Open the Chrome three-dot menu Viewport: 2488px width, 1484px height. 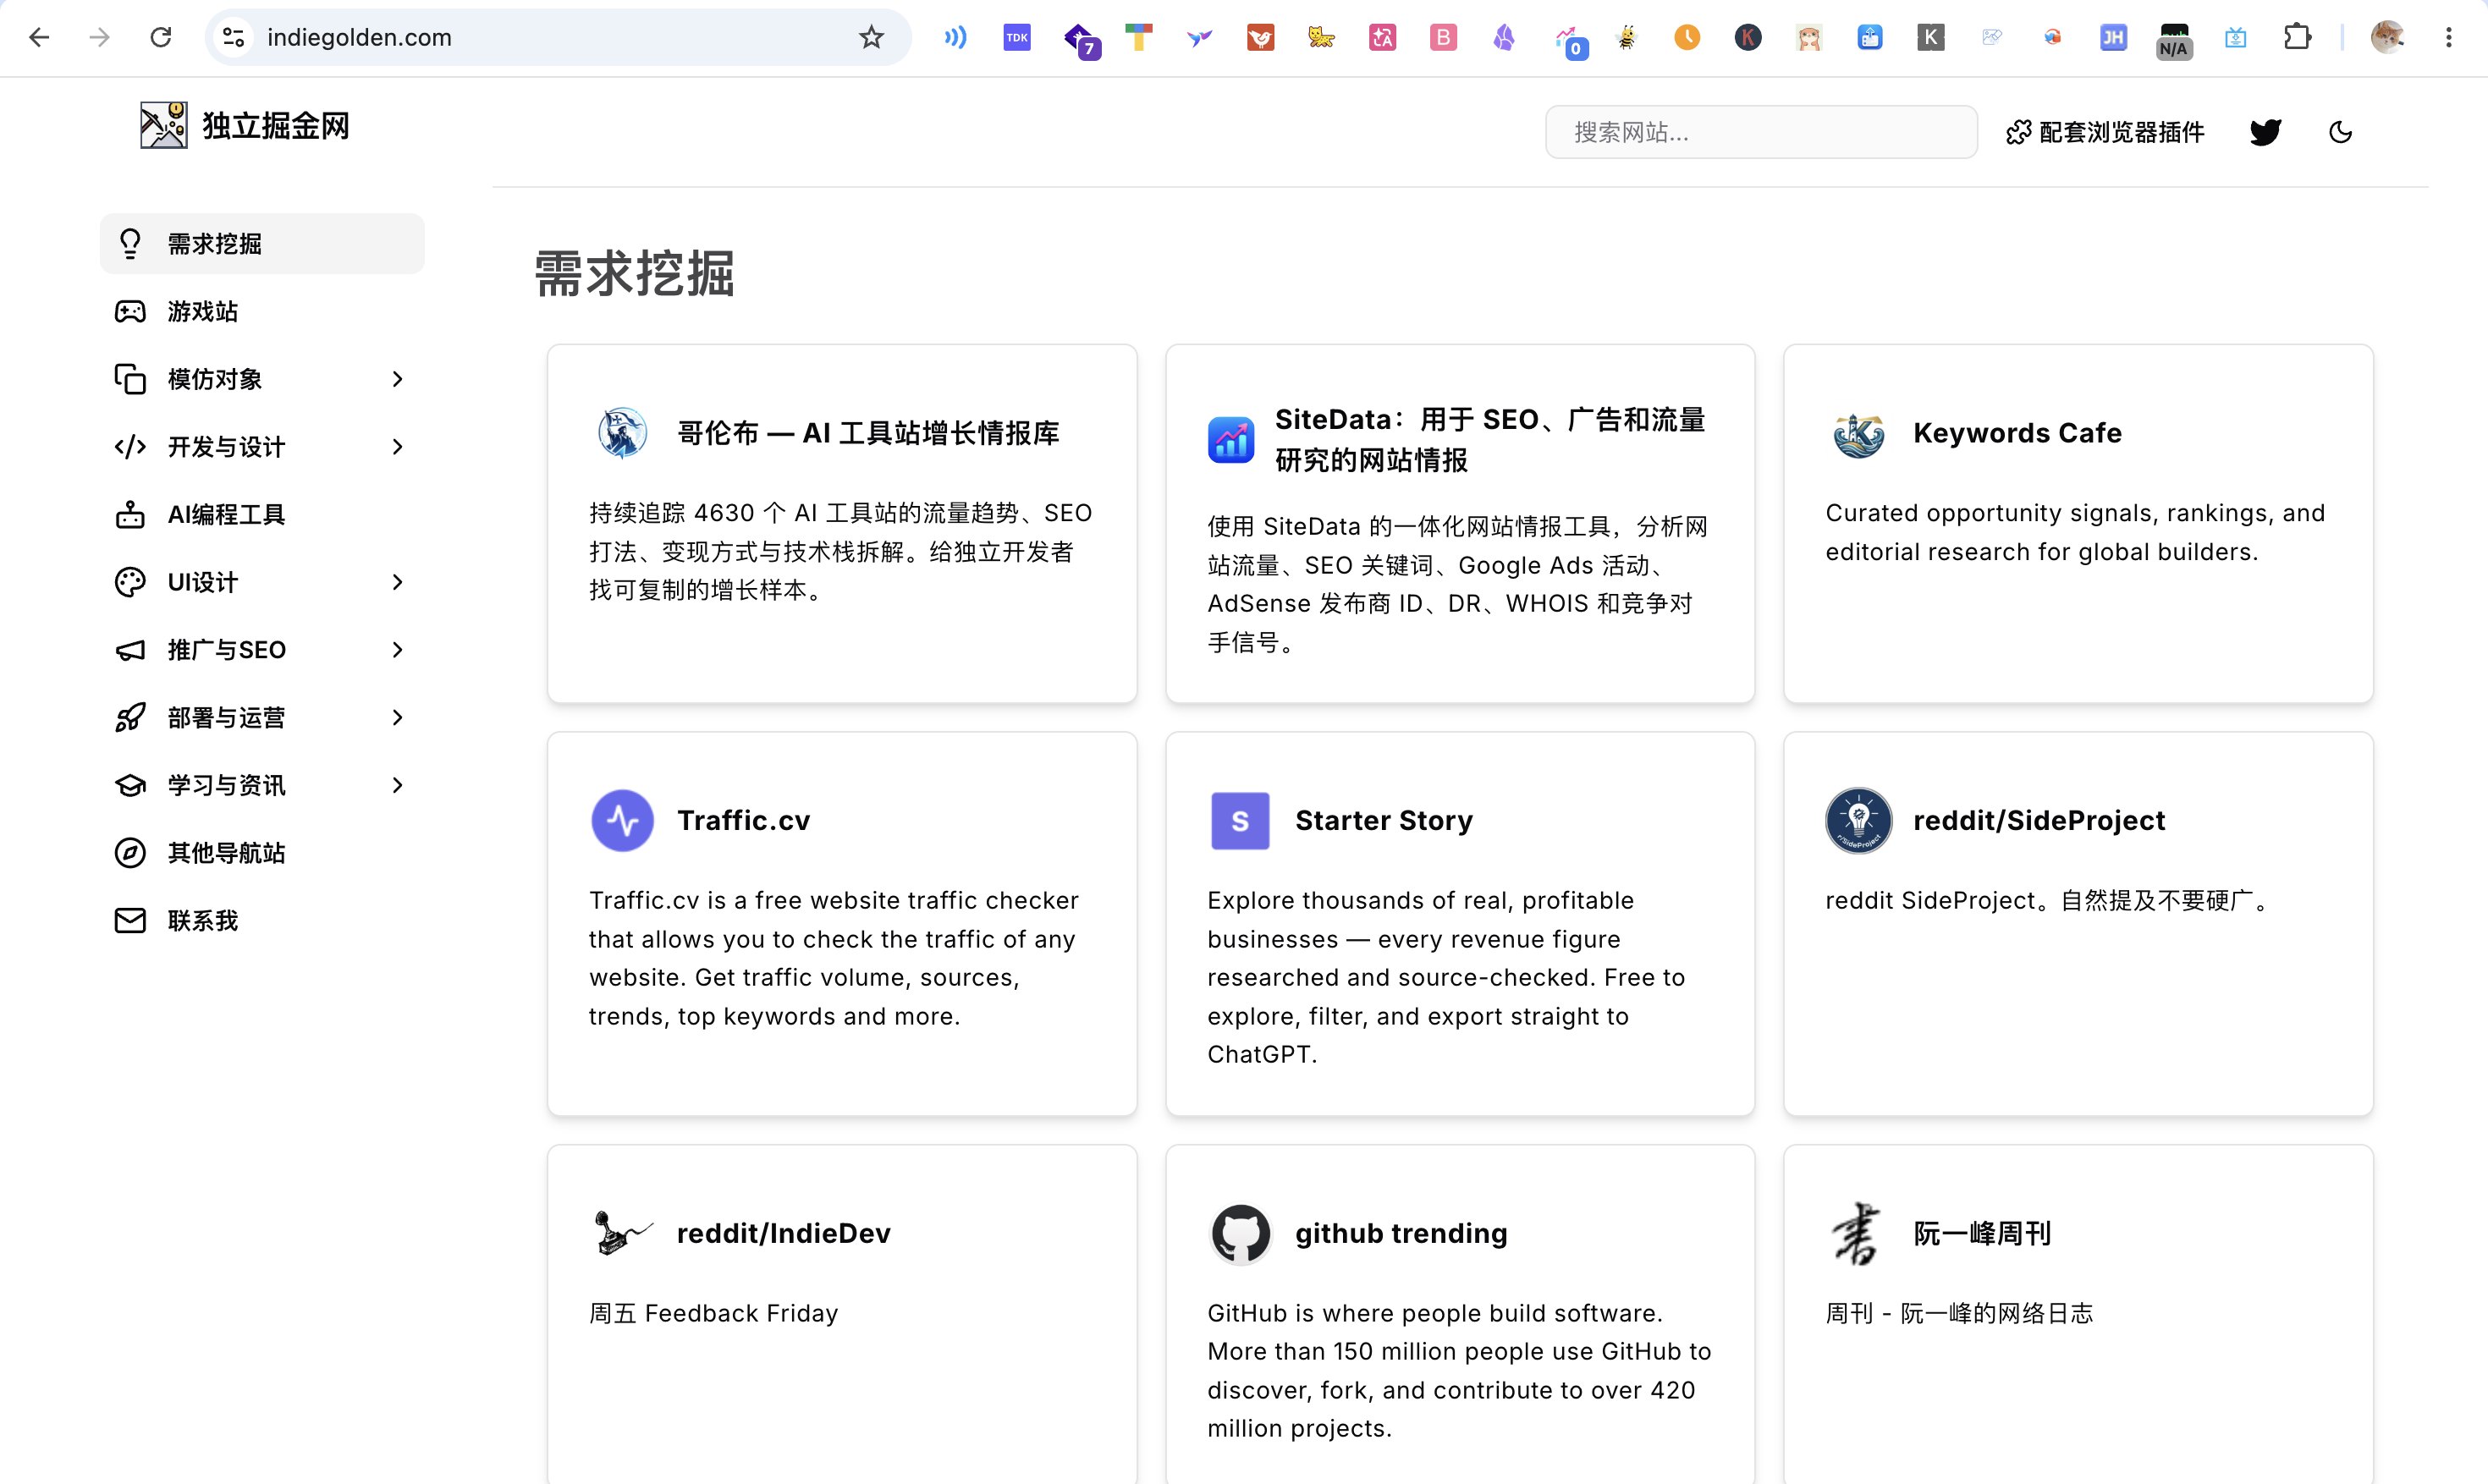pyautogui.click(x=2448, y=38)
